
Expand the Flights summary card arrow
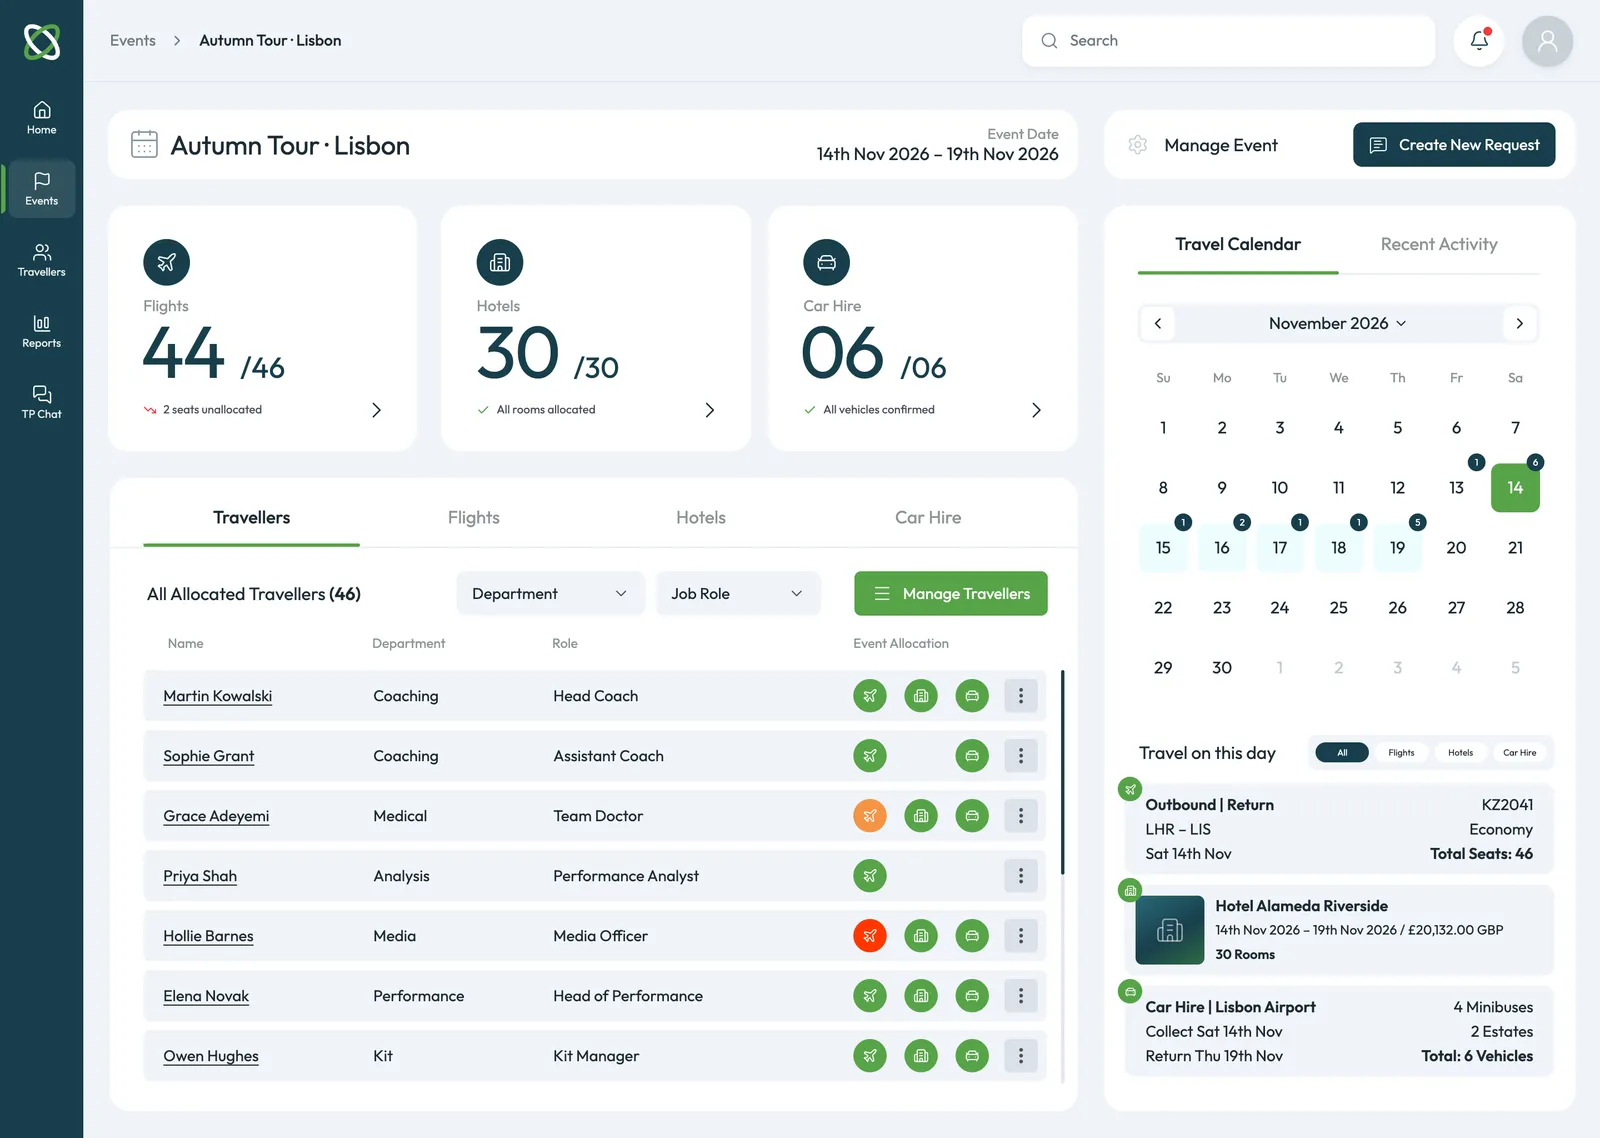coord(376,410)
